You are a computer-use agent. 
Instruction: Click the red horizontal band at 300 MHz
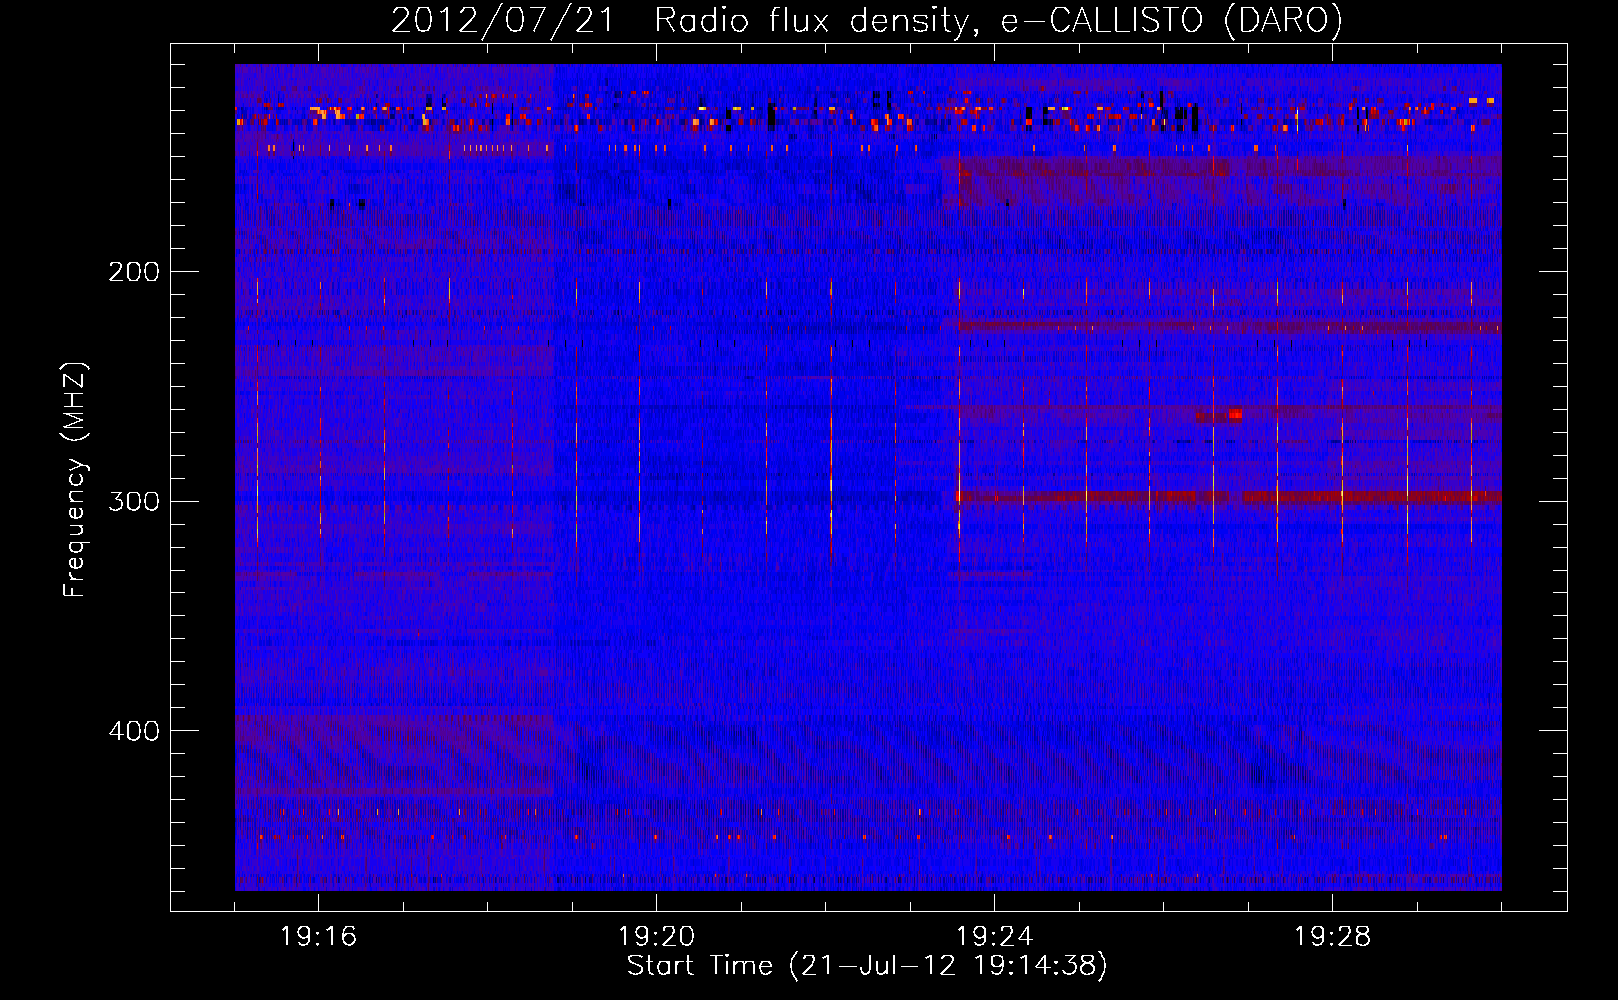[x=1228, y=497]
